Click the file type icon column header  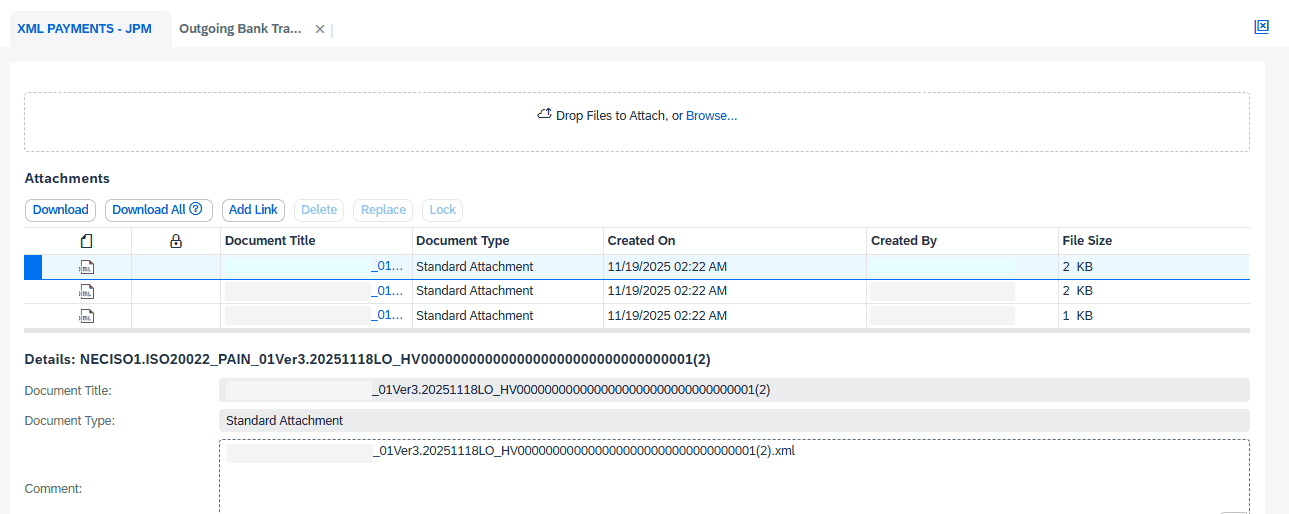87,241
